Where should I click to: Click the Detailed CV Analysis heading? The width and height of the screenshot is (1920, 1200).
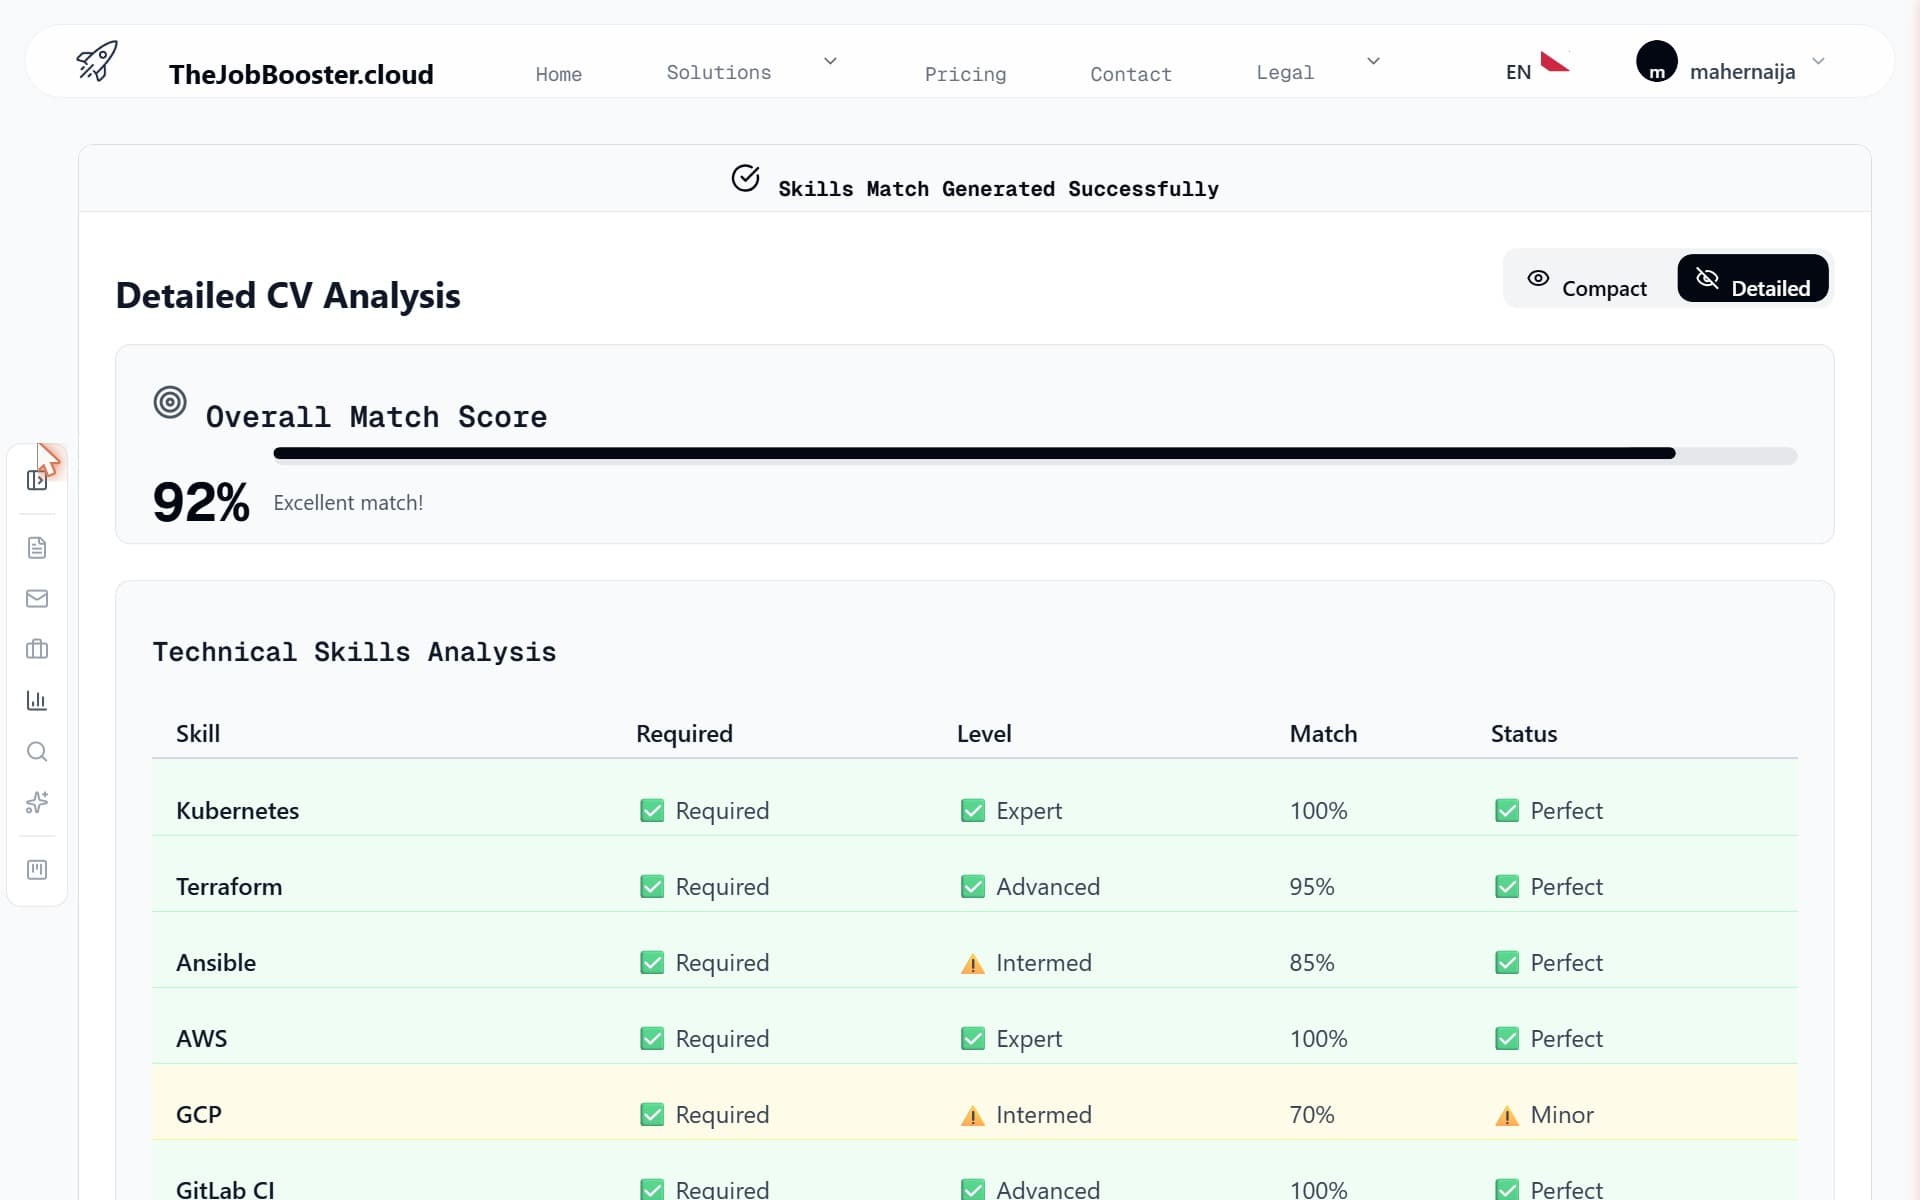click(x=288, y=295)
